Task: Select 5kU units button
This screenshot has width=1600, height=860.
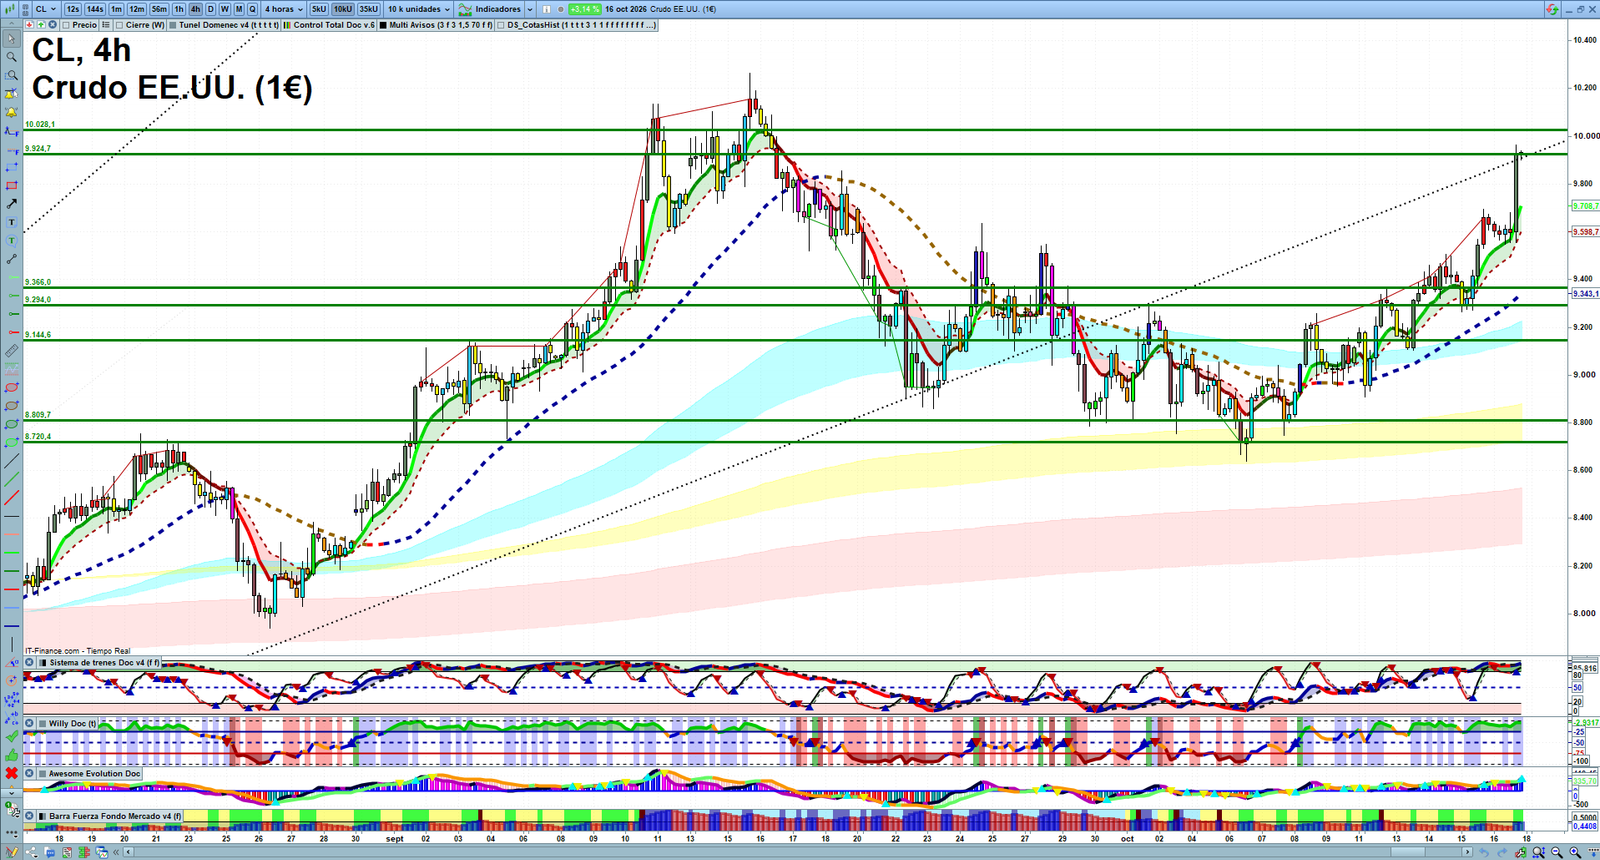Action: click(x=319, y=9)
